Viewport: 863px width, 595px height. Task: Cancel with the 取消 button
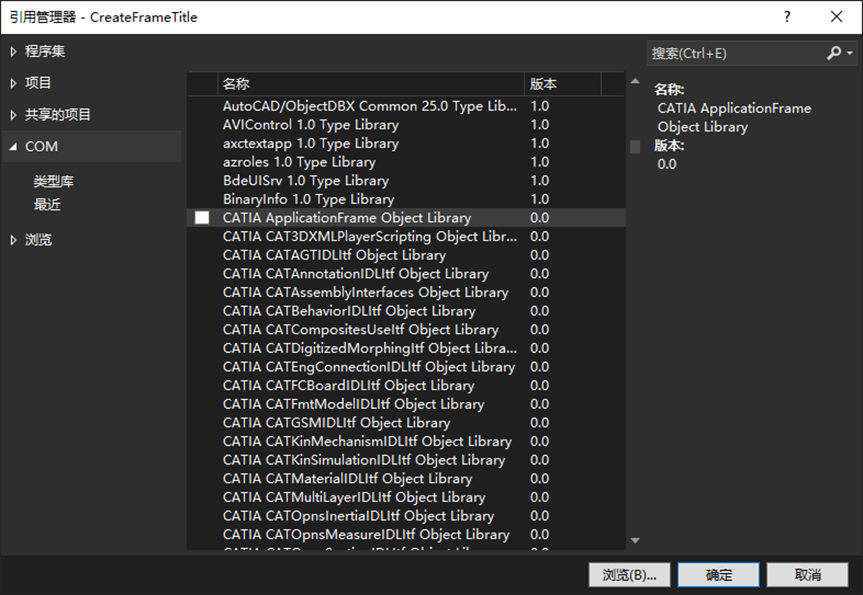pos(807,575)
